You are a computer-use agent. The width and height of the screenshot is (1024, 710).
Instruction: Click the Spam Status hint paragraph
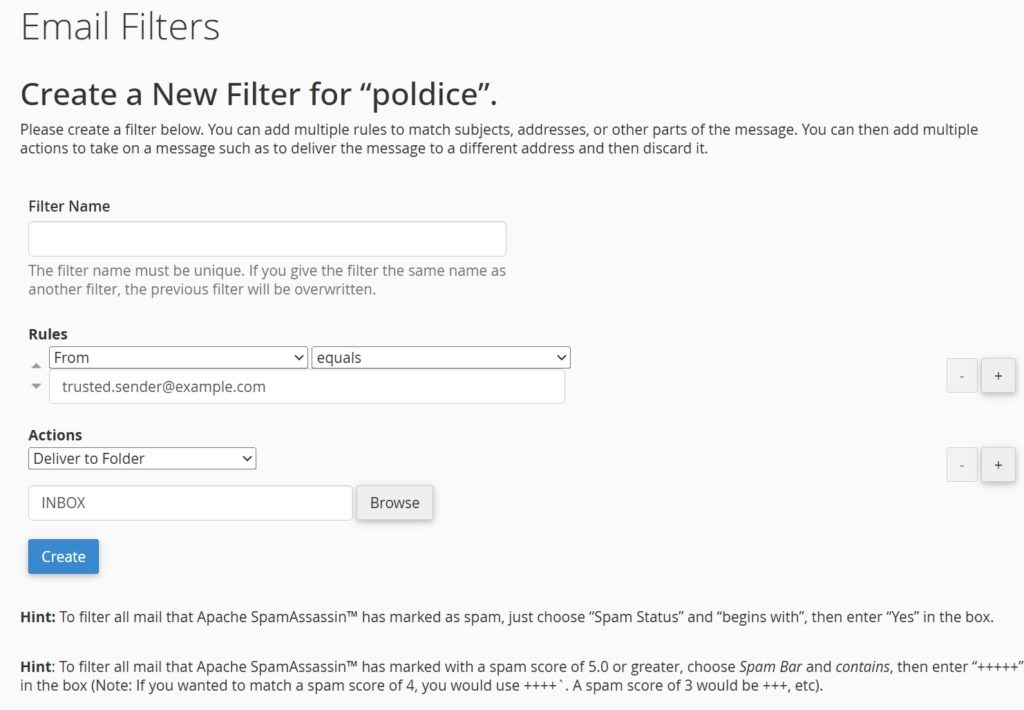point(506,617)
